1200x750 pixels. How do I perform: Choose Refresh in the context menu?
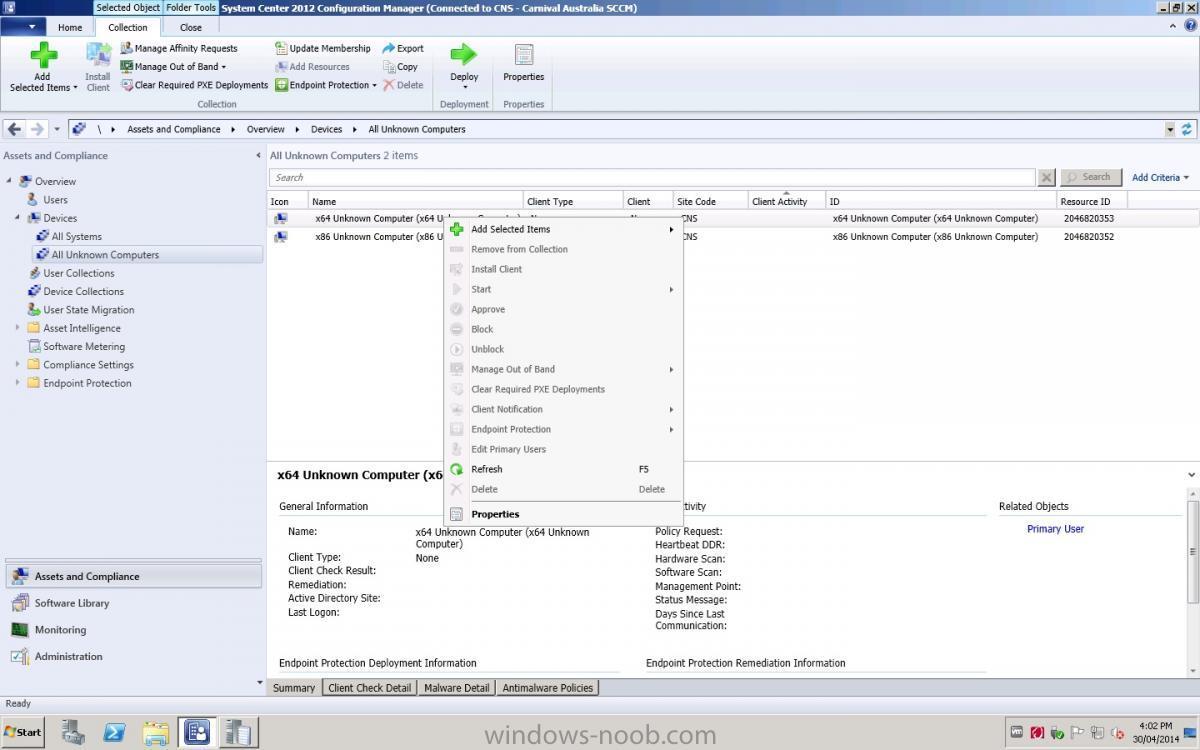pyautogui.click(x=563, y=469)
